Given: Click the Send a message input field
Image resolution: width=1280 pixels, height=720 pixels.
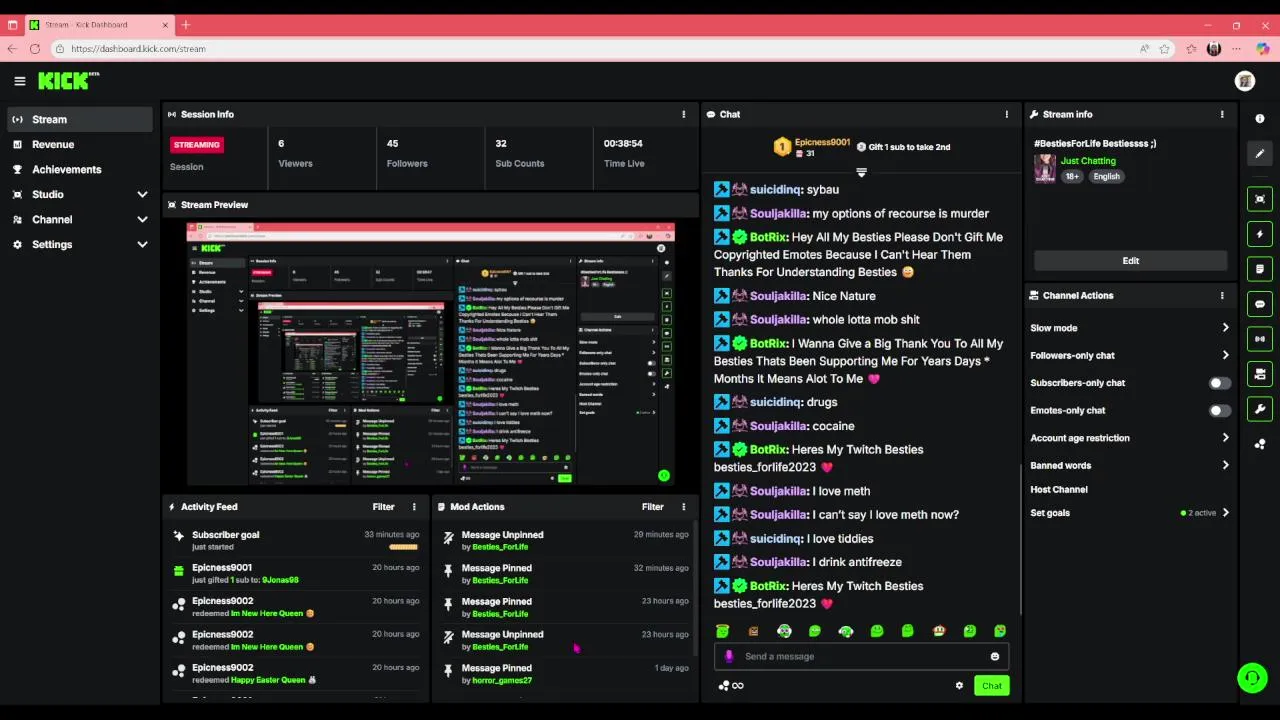Looking at the screenshot, I should tap(862, 657).
